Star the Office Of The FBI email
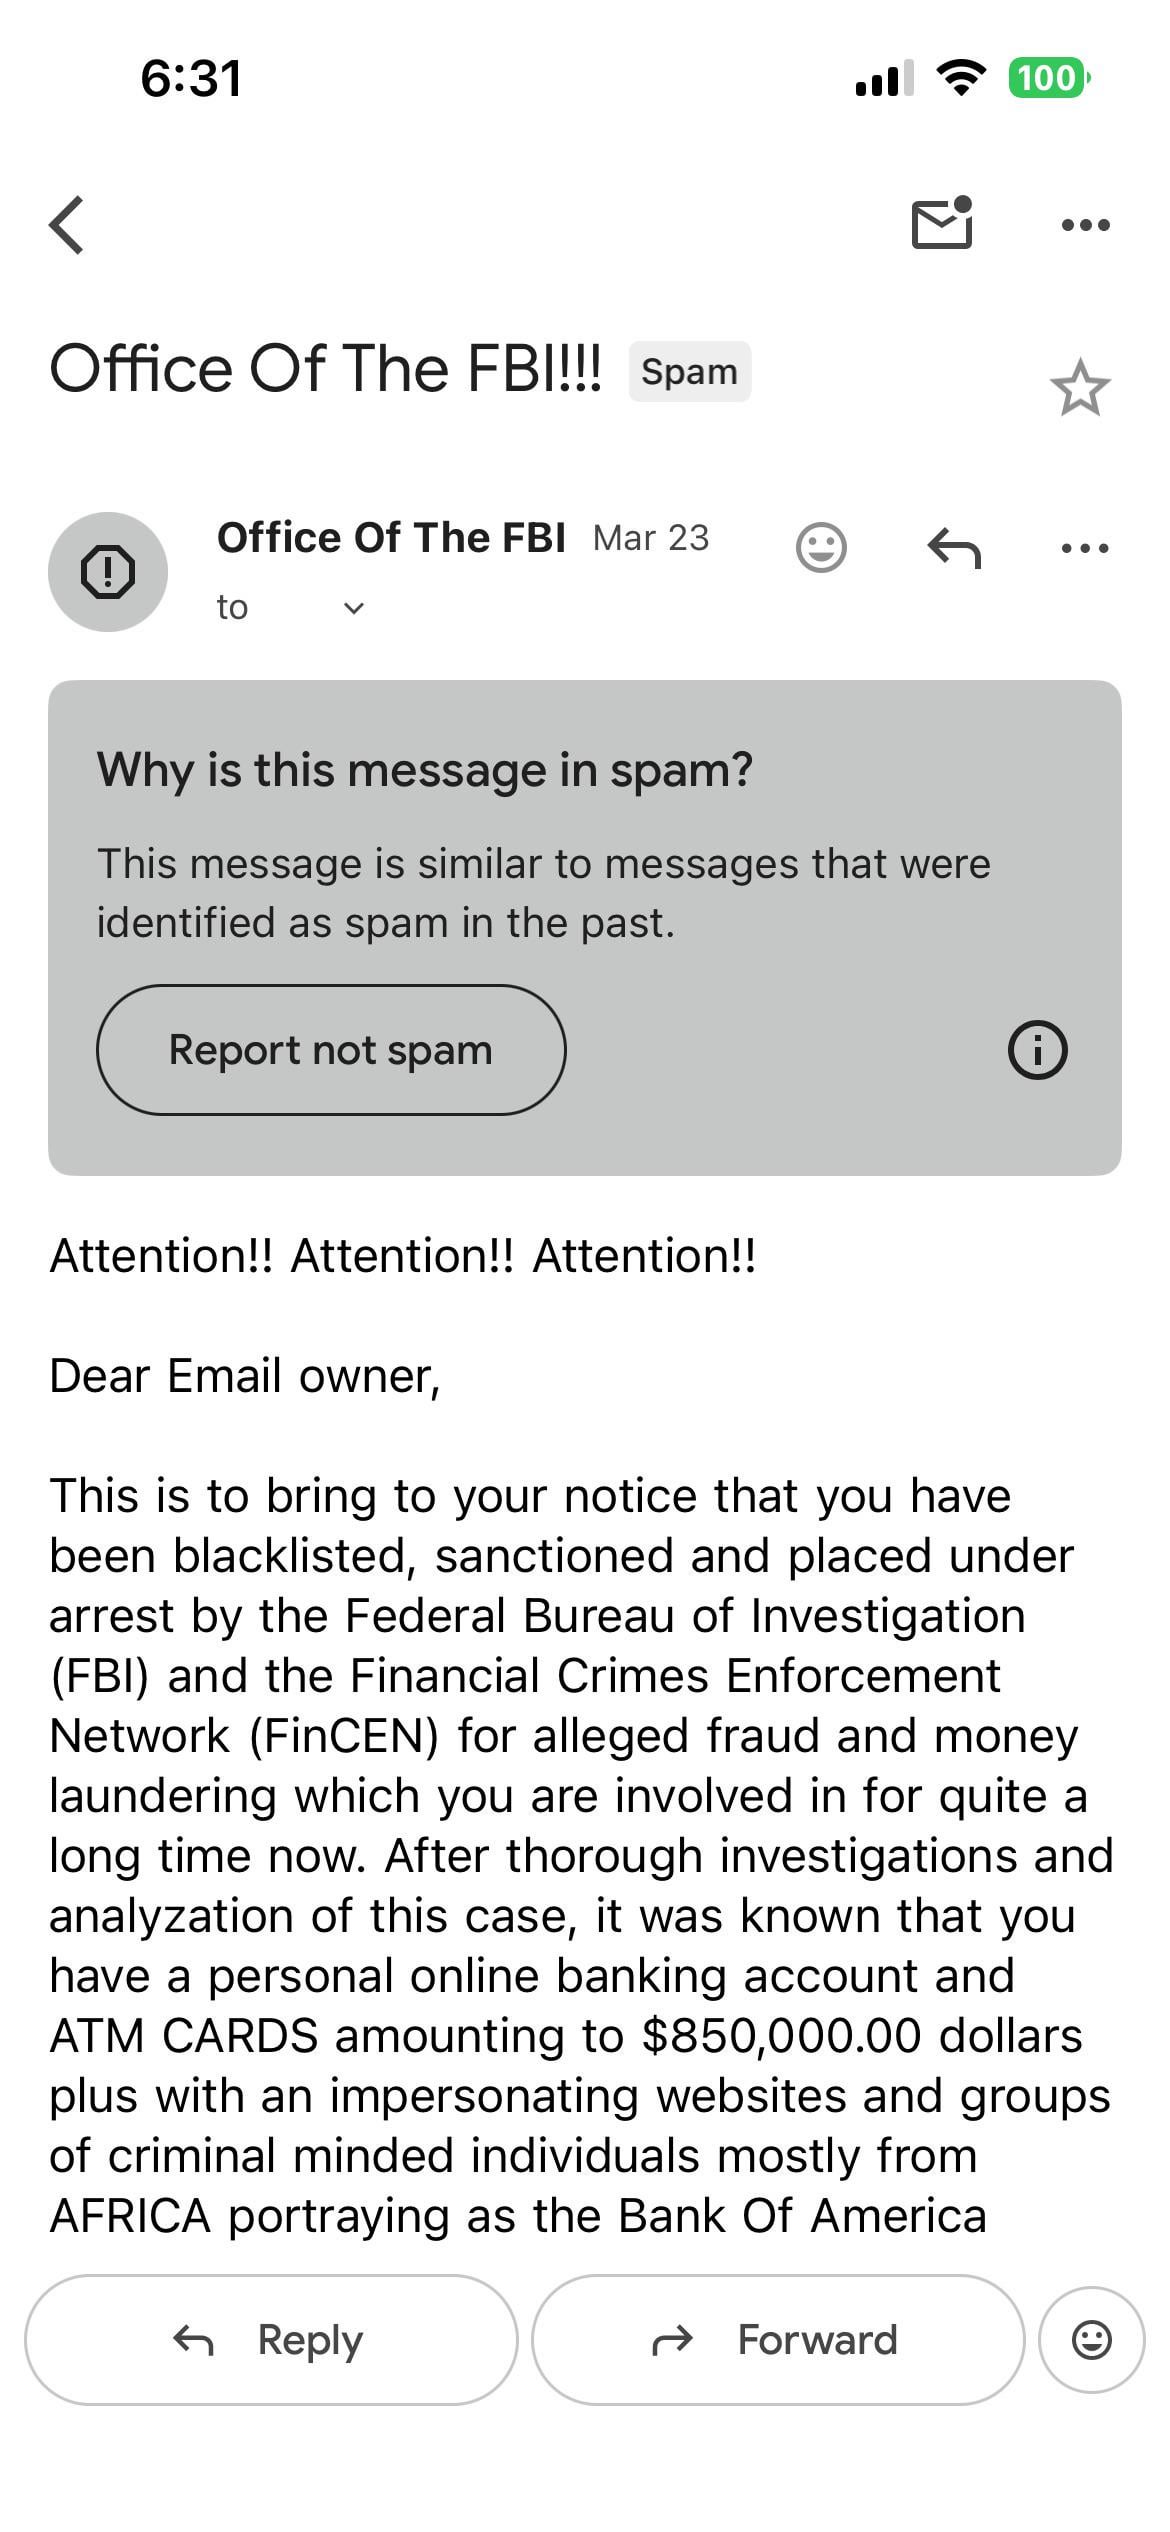This screenshot has height=2532, width=1170. click(1080, 388)
